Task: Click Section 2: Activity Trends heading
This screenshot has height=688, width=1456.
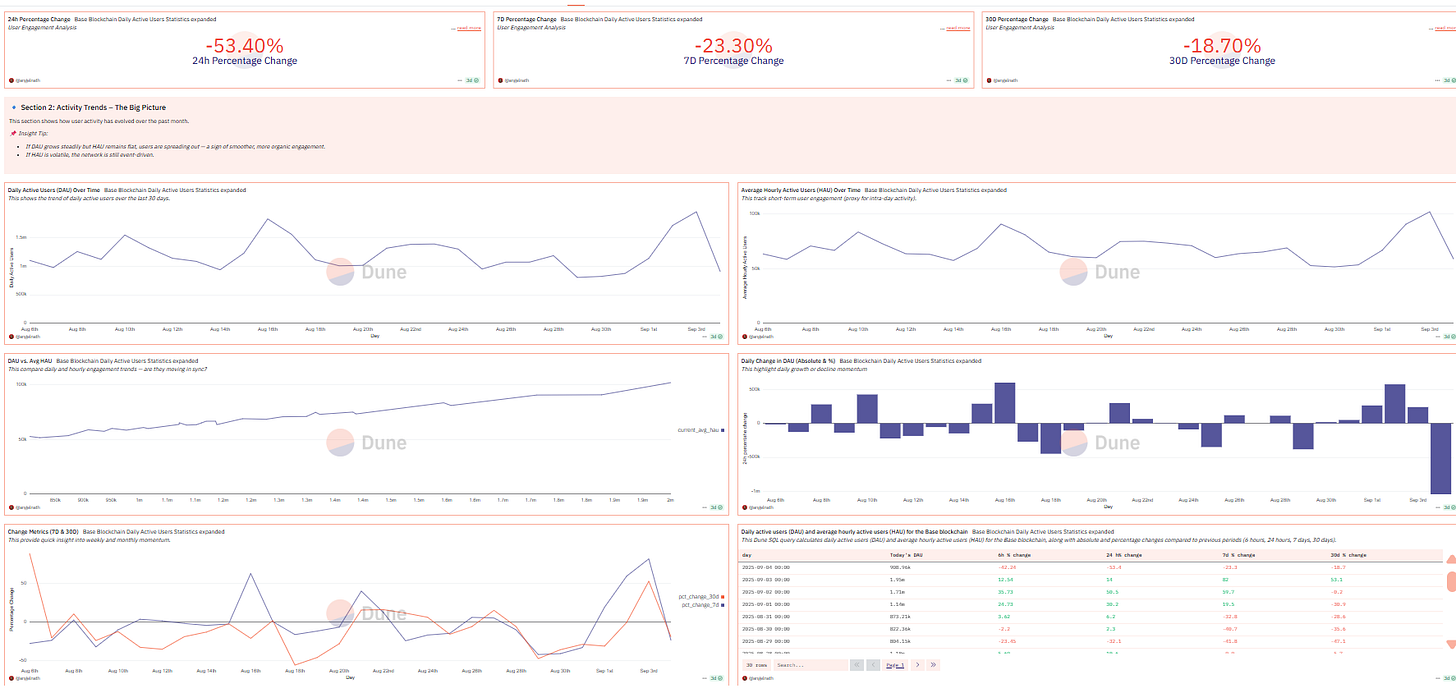Action: [x=93, y=107]
